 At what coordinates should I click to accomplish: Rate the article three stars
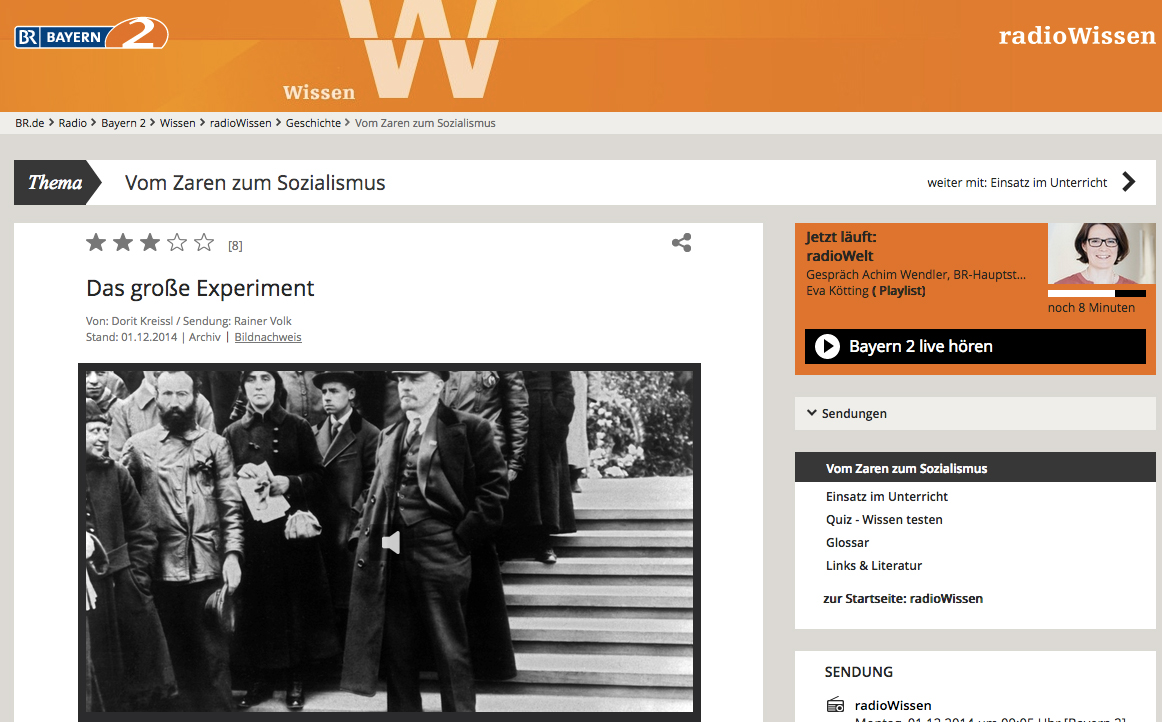[150, 242]
